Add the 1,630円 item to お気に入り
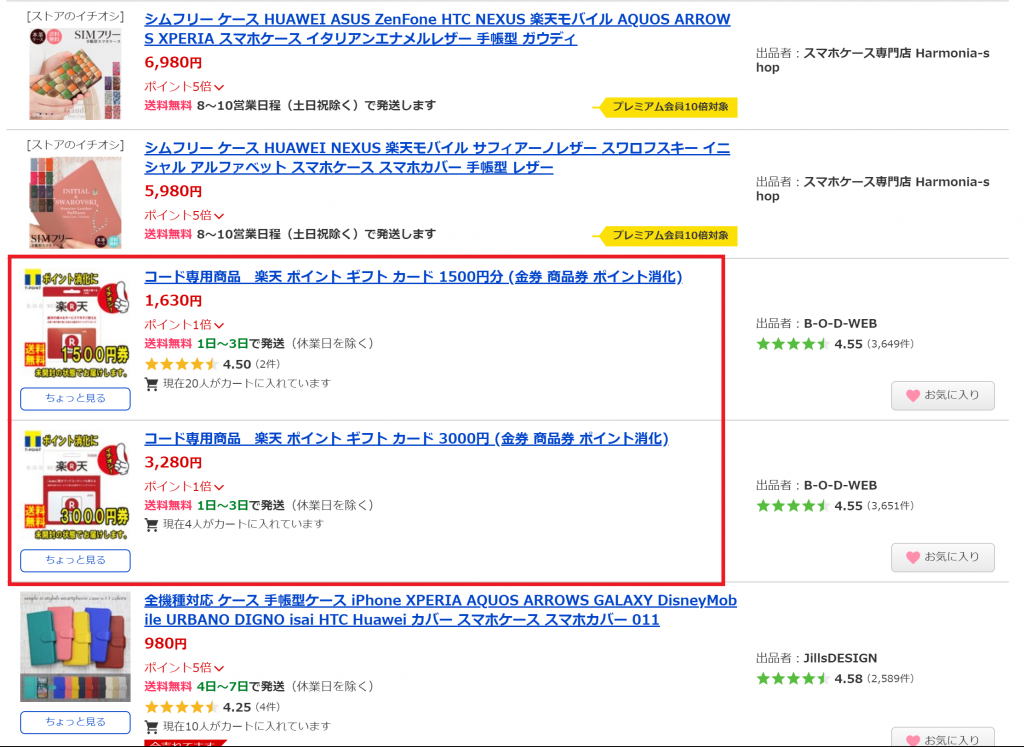1024x747 pixels. coord(943,395)
